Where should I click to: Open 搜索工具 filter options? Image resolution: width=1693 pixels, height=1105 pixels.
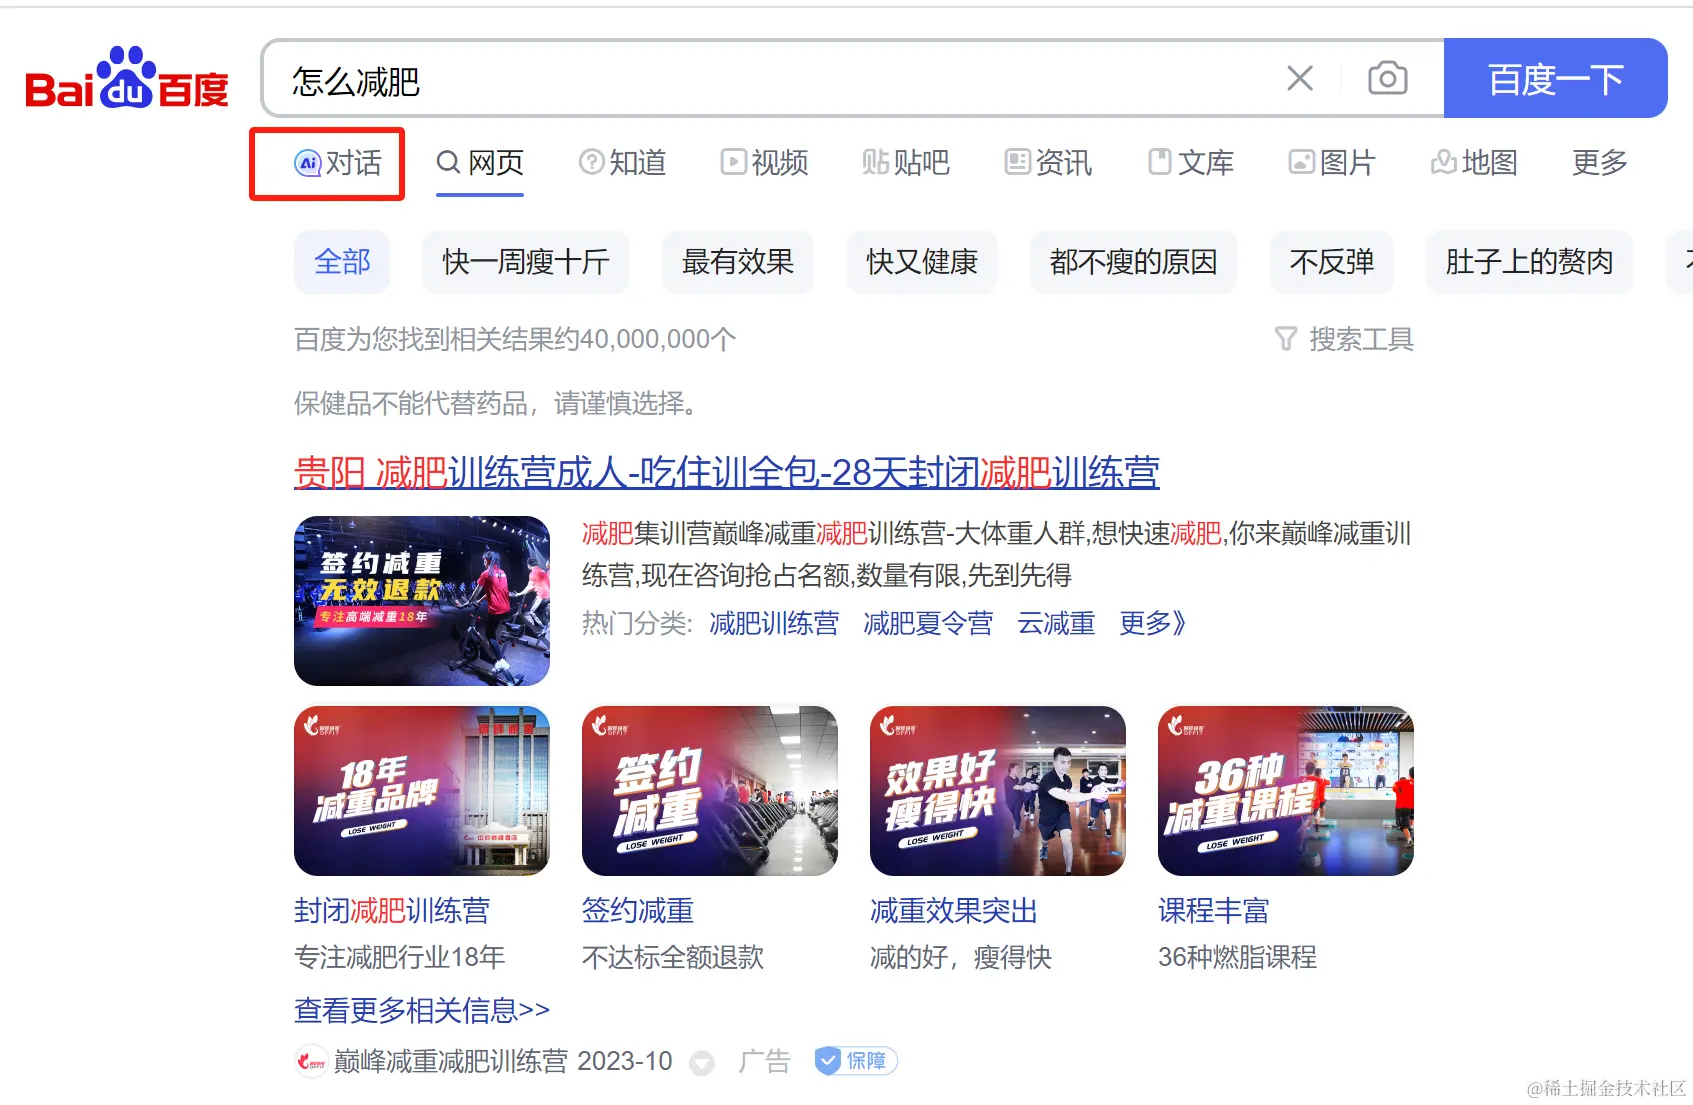(x=1344, y=339)
